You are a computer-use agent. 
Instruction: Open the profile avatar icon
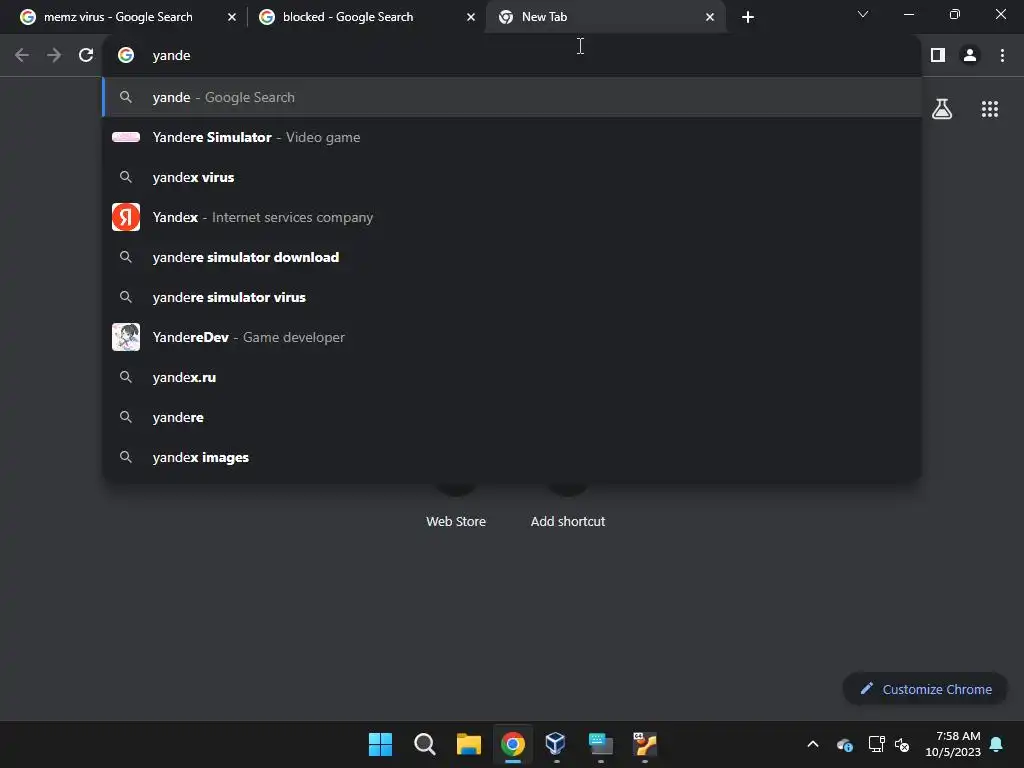pos(970,56)
